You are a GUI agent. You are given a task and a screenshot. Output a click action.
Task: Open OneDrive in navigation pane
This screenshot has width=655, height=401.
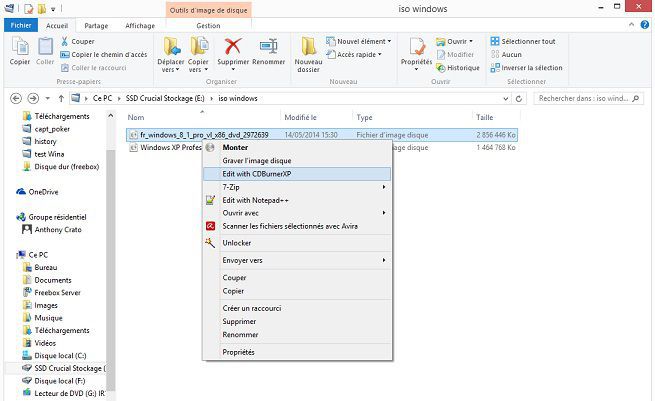click(x=38, y=192)
